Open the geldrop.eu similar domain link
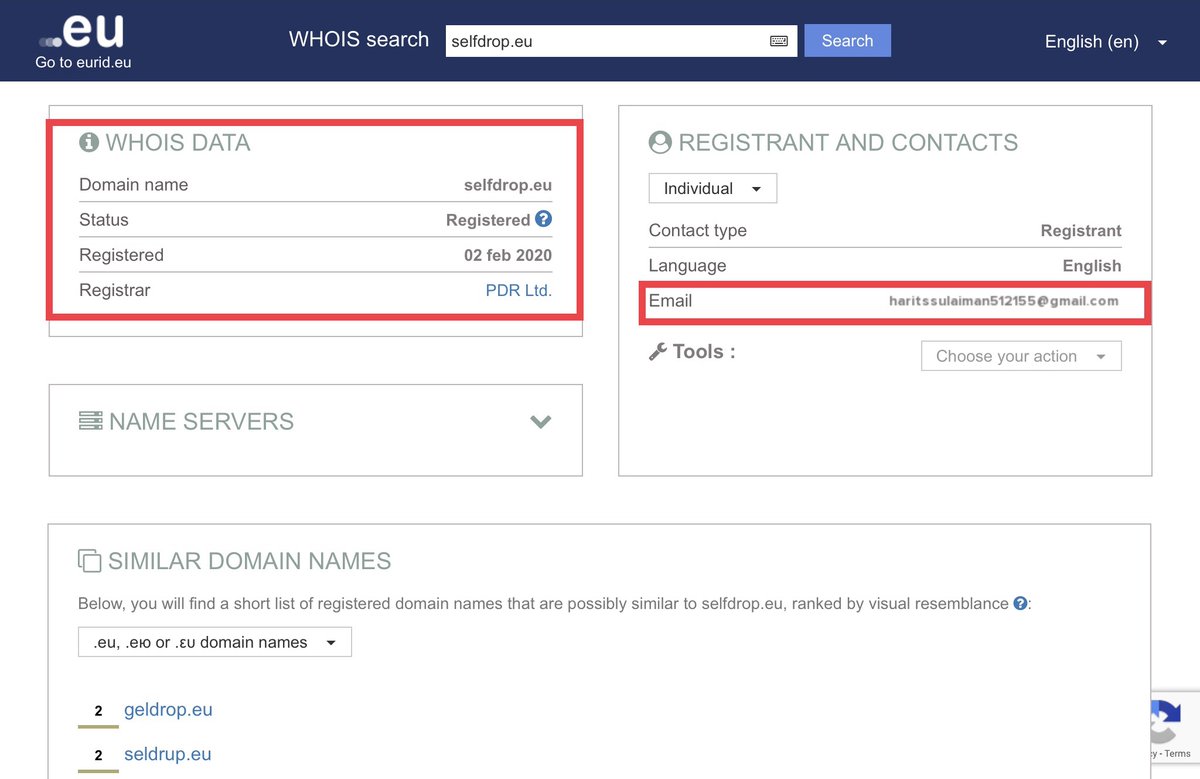1200x779 pixels. (x=168, y=710)
